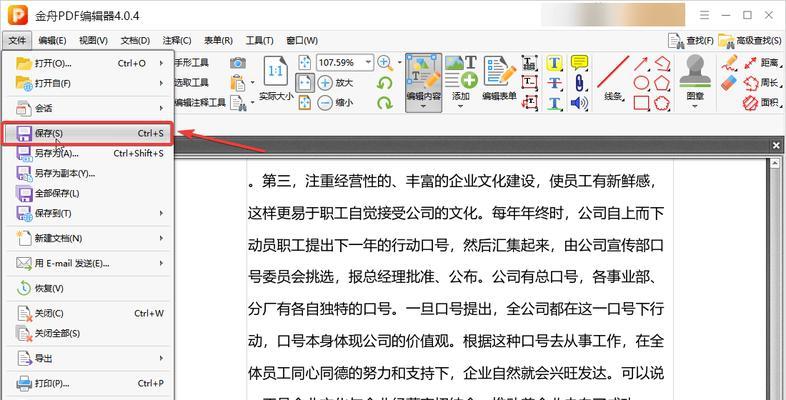The image size is (786, 400).
Task: Select 关闭(C) menu entry
Action: 89,313
